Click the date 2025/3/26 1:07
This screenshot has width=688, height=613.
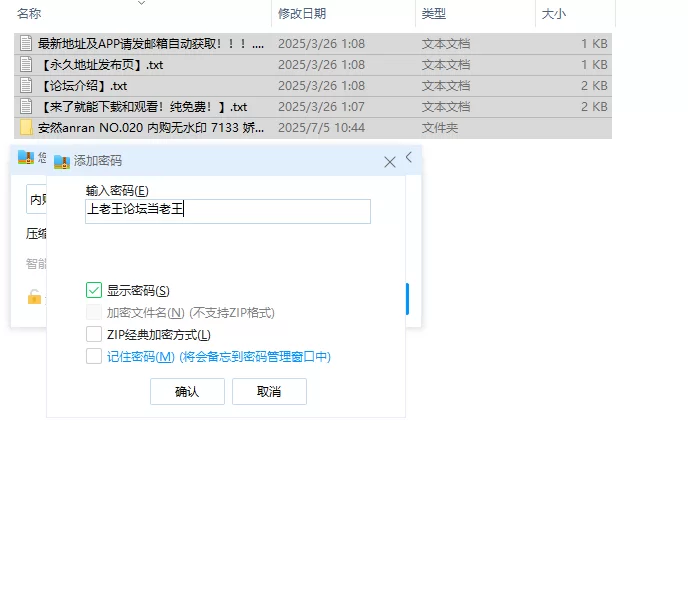tap(321, 107)
